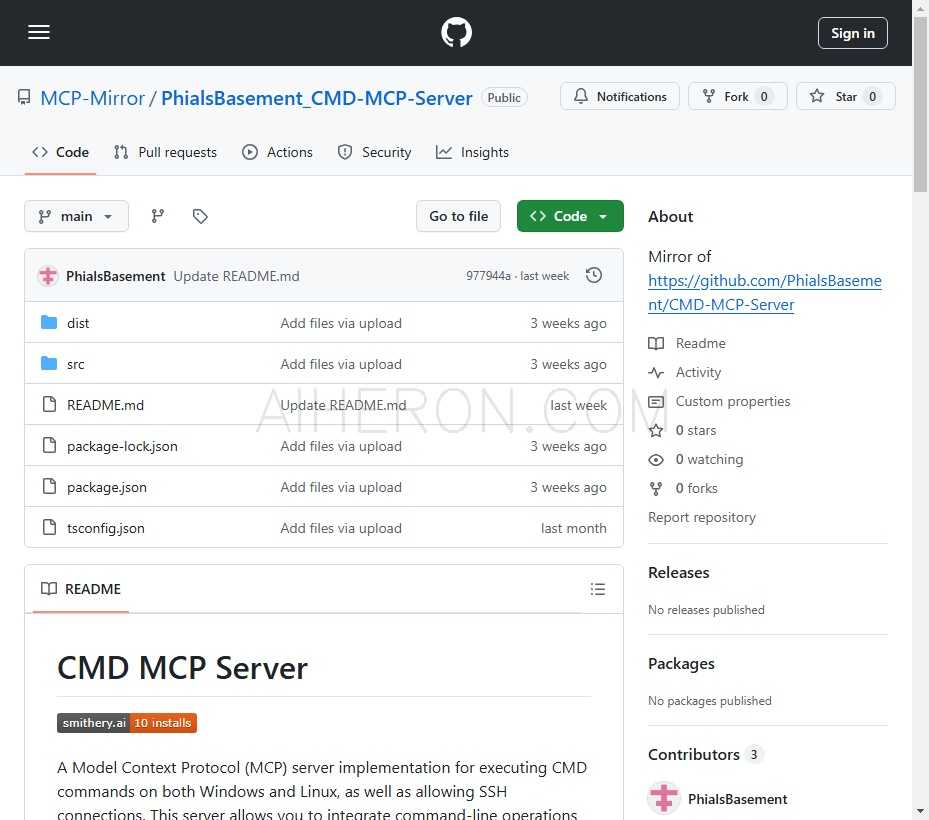Click the star icon beside 0 stars
Viewport: 929px width, 820px height.
coord(656,431)
